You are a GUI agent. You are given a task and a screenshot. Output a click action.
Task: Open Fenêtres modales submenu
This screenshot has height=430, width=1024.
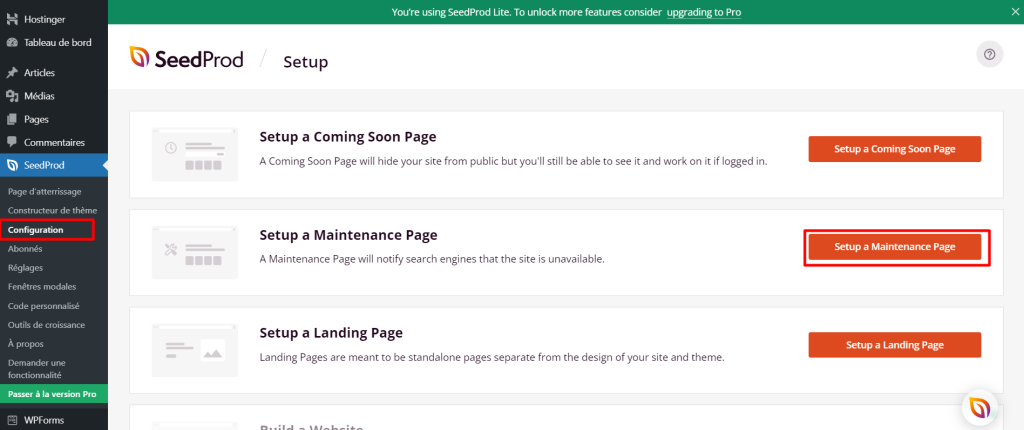(42, 287)
